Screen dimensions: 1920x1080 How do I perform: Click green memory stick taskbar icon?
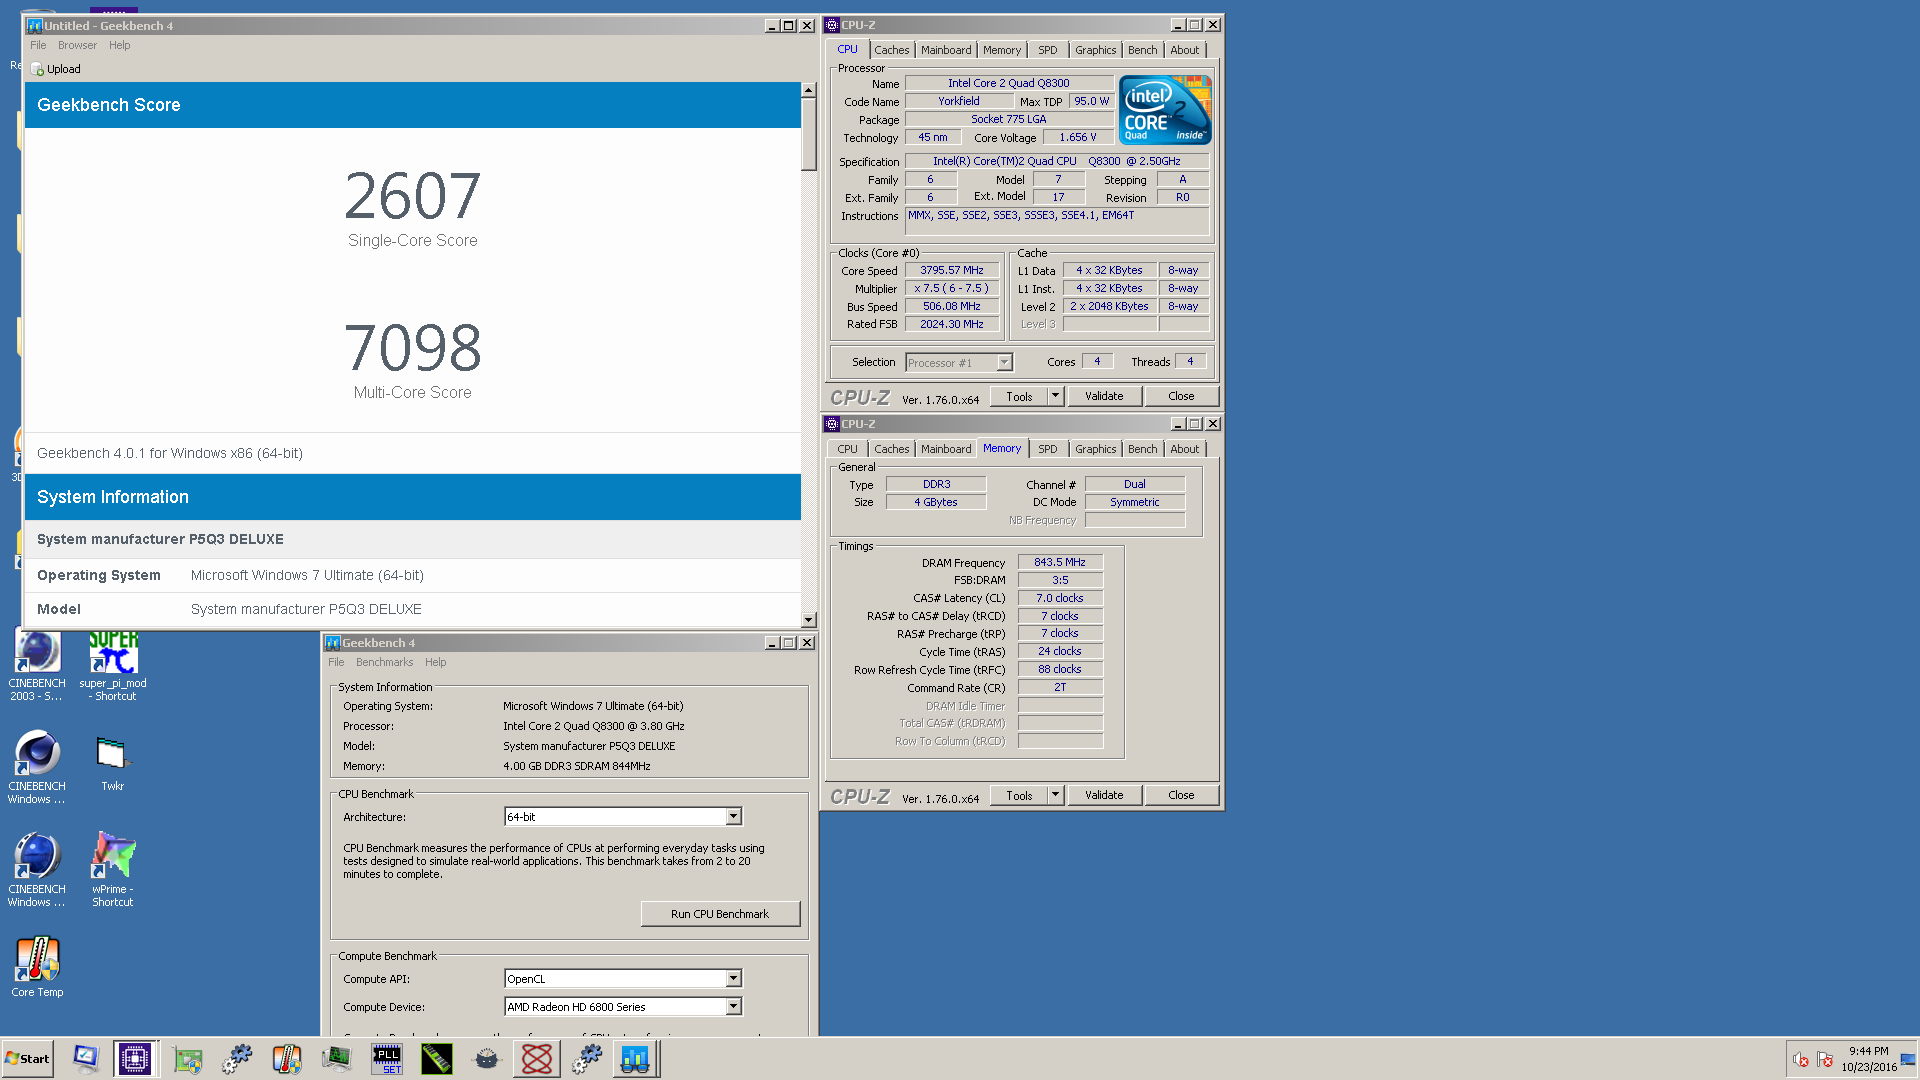437,1058
